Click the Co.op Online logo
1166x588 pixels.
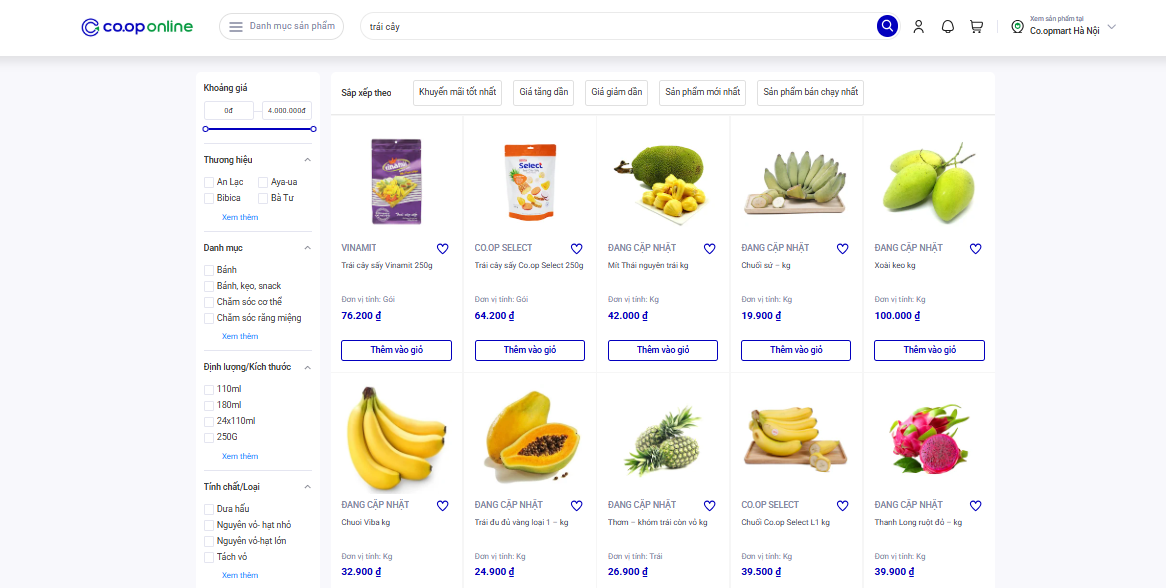click(x=138, y=27)
